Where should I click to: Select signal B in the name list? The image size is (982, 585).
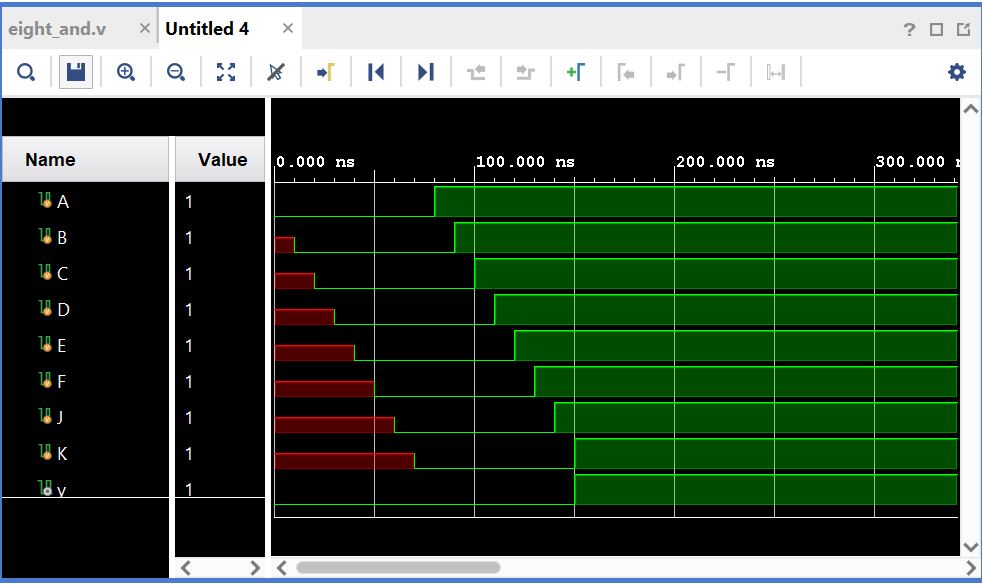[x=62, y=238]
